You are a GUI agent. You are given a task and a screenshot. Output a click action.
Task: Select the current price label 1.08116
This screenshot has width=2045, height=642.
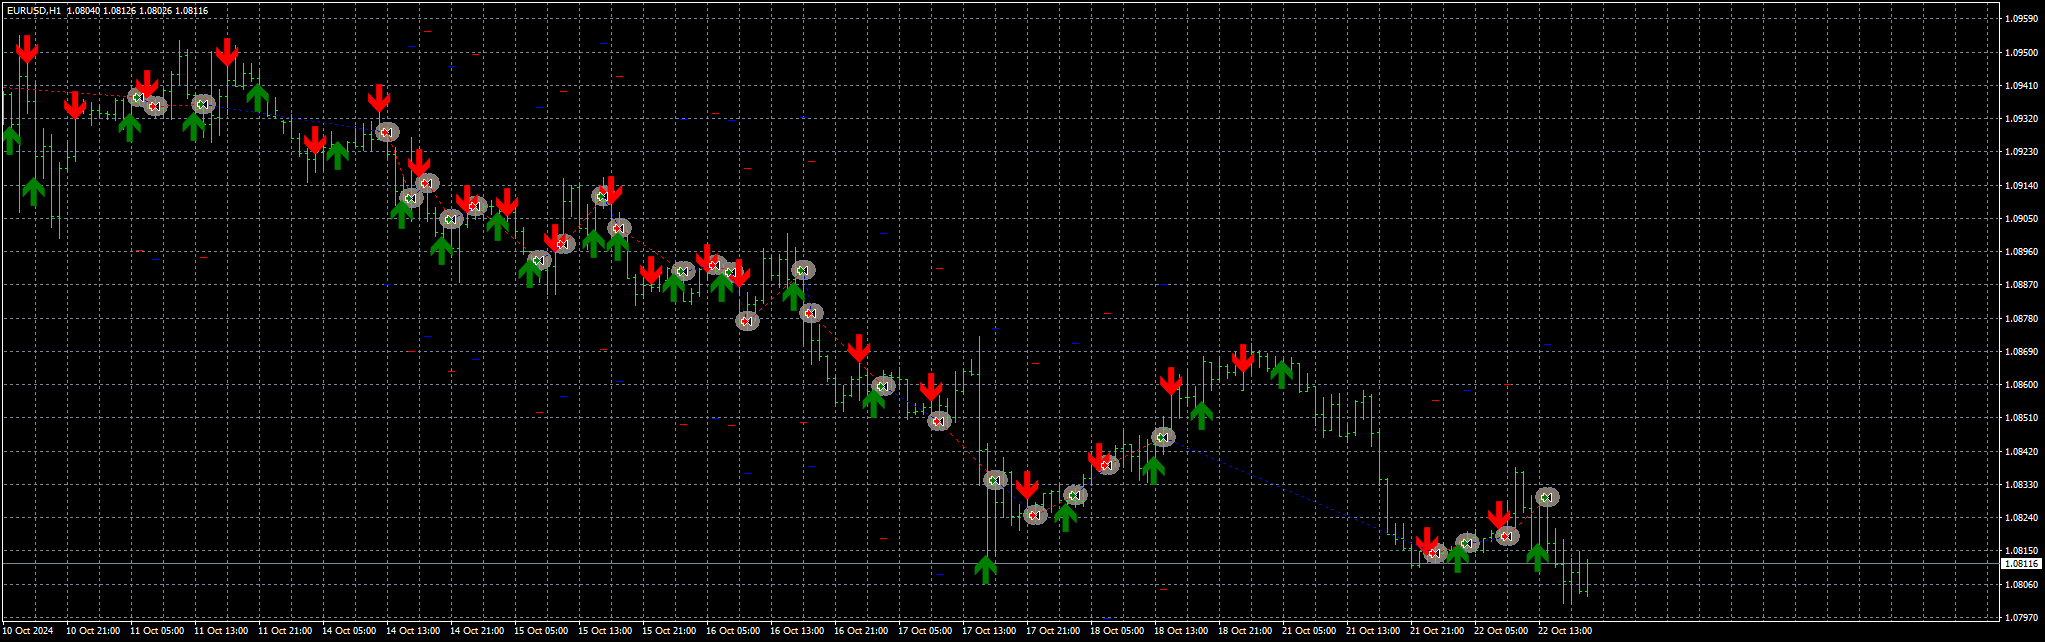[x=2021, y=564]
